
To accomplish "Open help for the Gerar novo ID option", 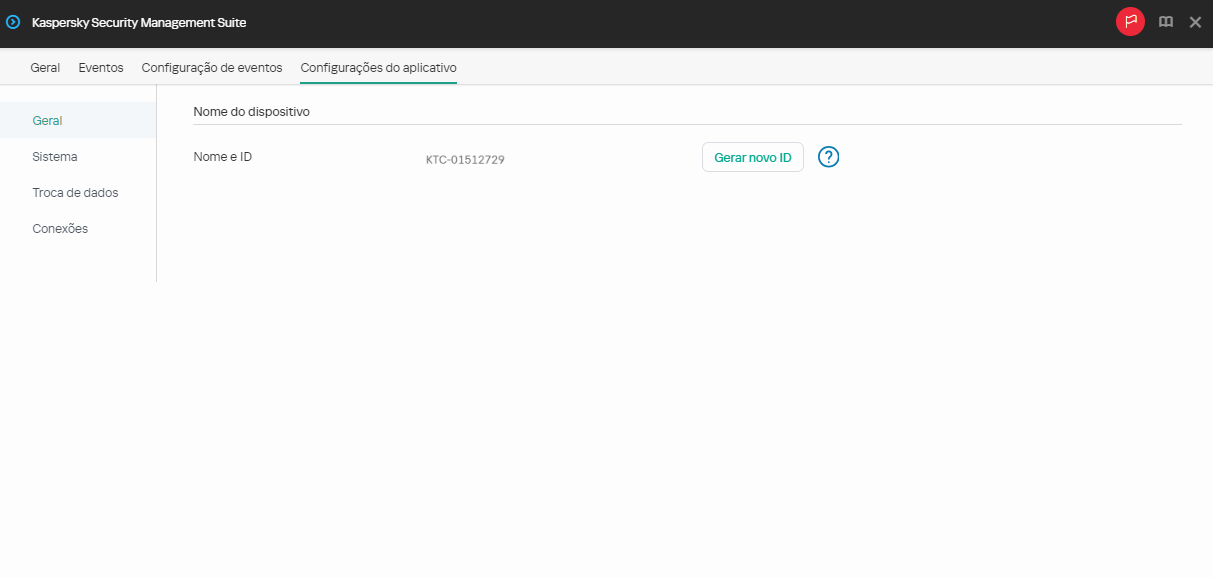I will (x=828, y=157).
